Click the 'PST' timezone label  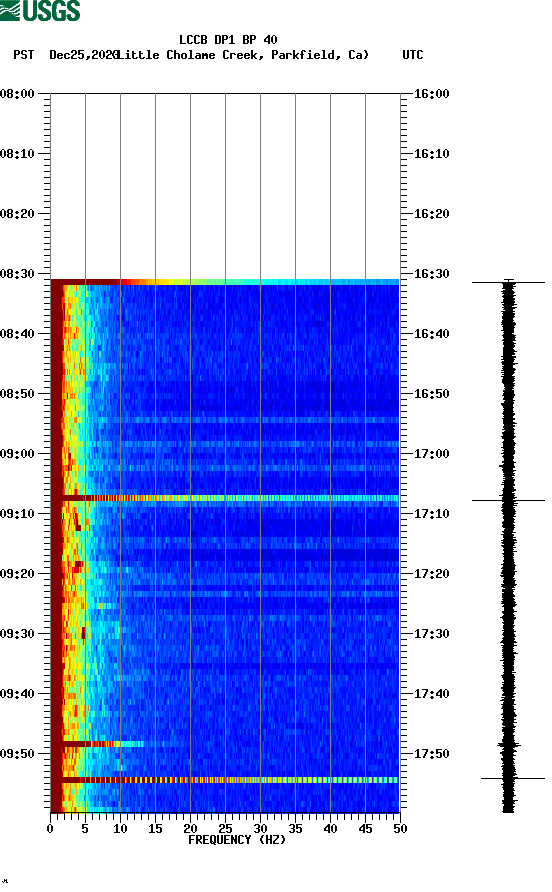pos(24,55)
